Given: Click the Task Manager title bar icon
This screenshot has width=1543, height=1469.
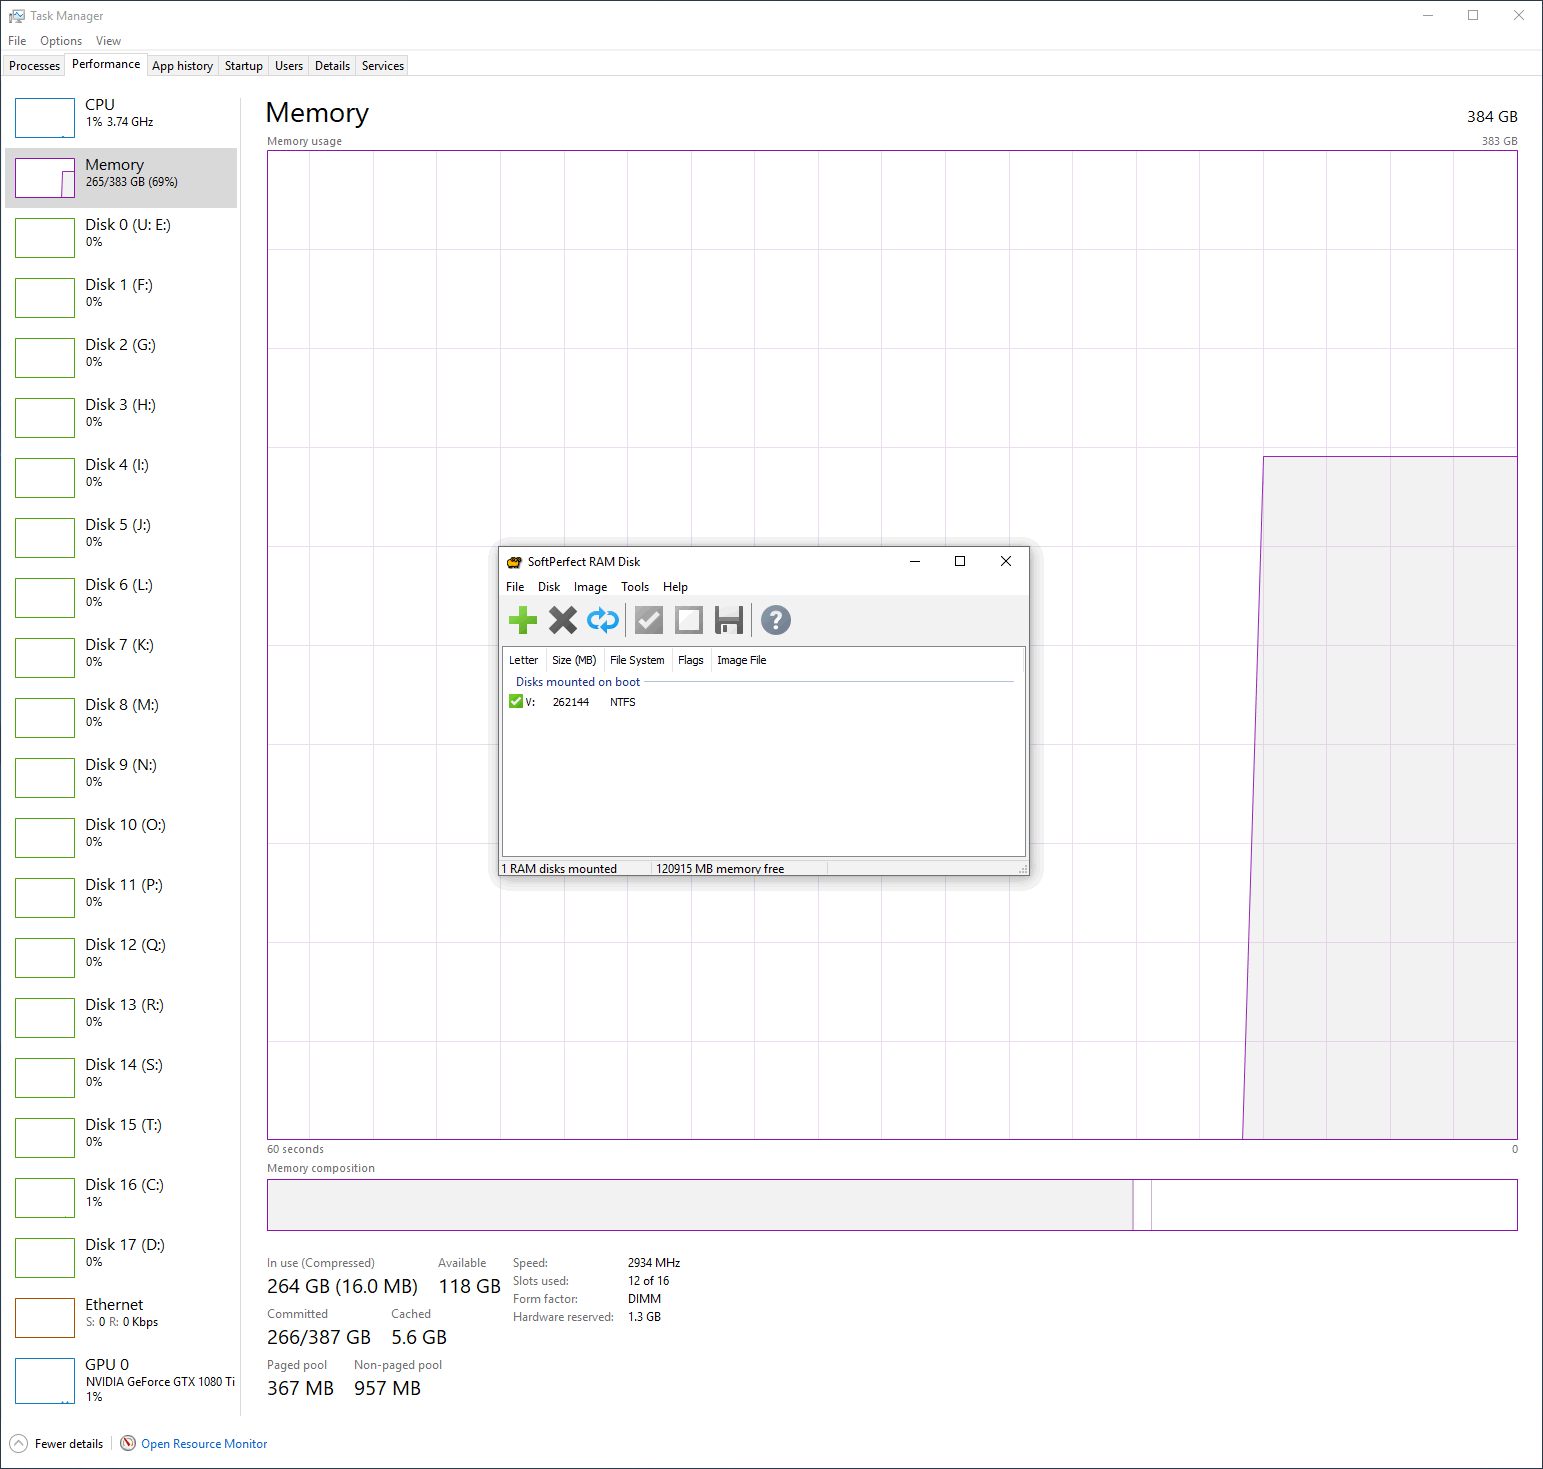Looking at the screenshot, I should (16, 16).
